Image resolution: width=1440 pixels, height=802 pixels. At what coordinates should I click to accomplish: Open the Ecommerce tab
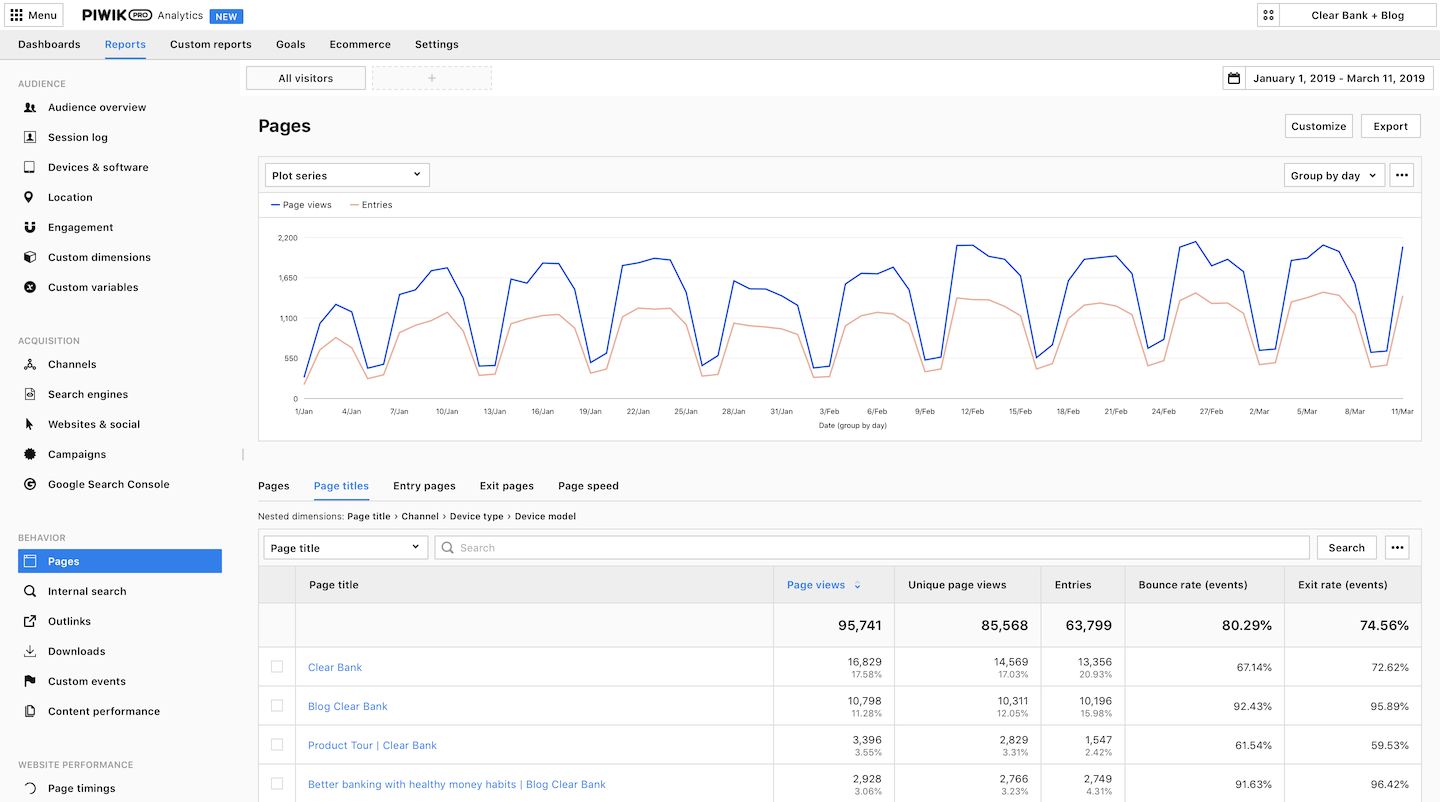click(360, 44)
